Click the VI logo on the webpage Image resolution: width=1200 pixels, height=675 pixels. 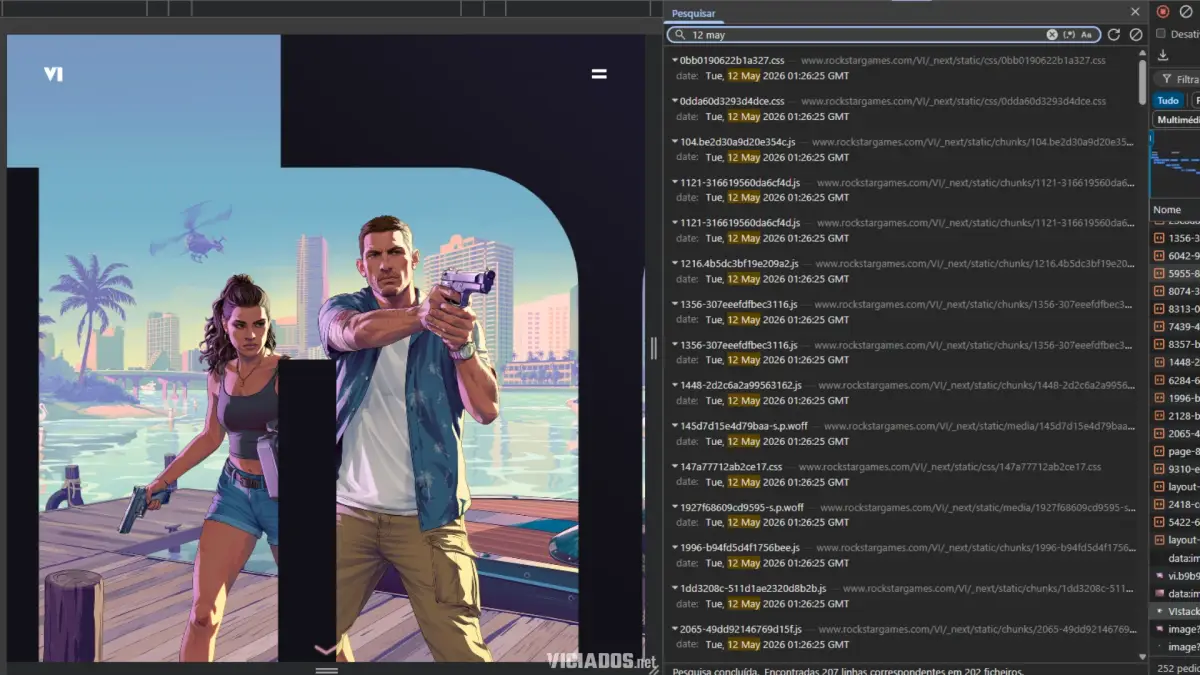(53, 74)
